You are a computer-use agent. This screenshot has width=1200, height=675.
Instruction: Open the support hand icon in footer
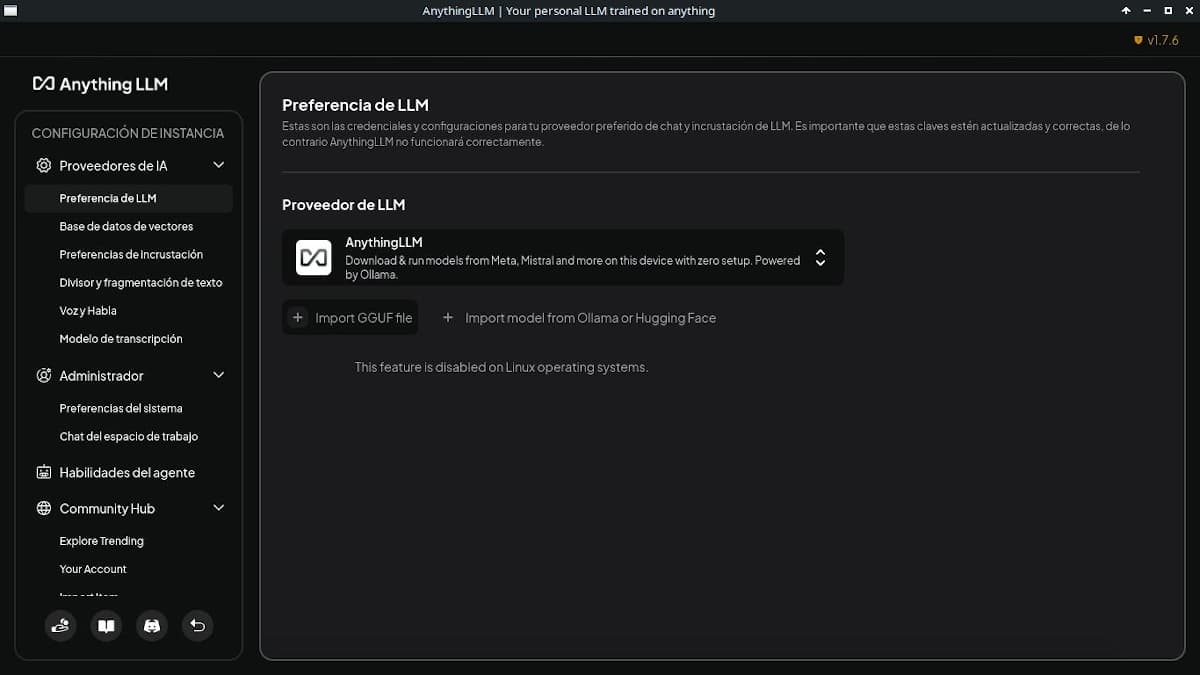(x=60, y=626)
